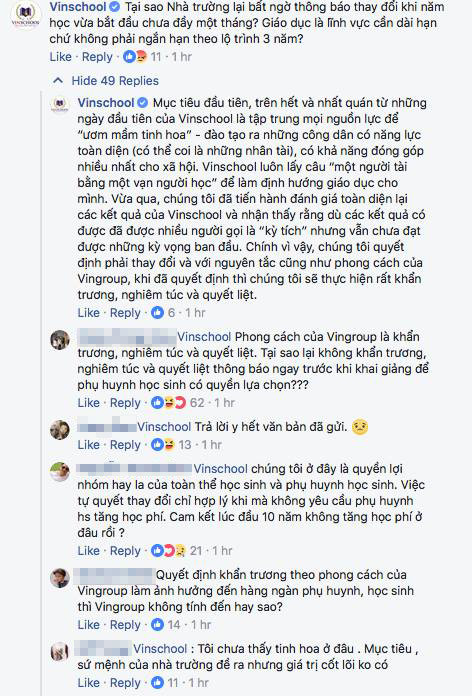Reply to the comment ending "quyền lựa chọn???"

click(125, 403)
